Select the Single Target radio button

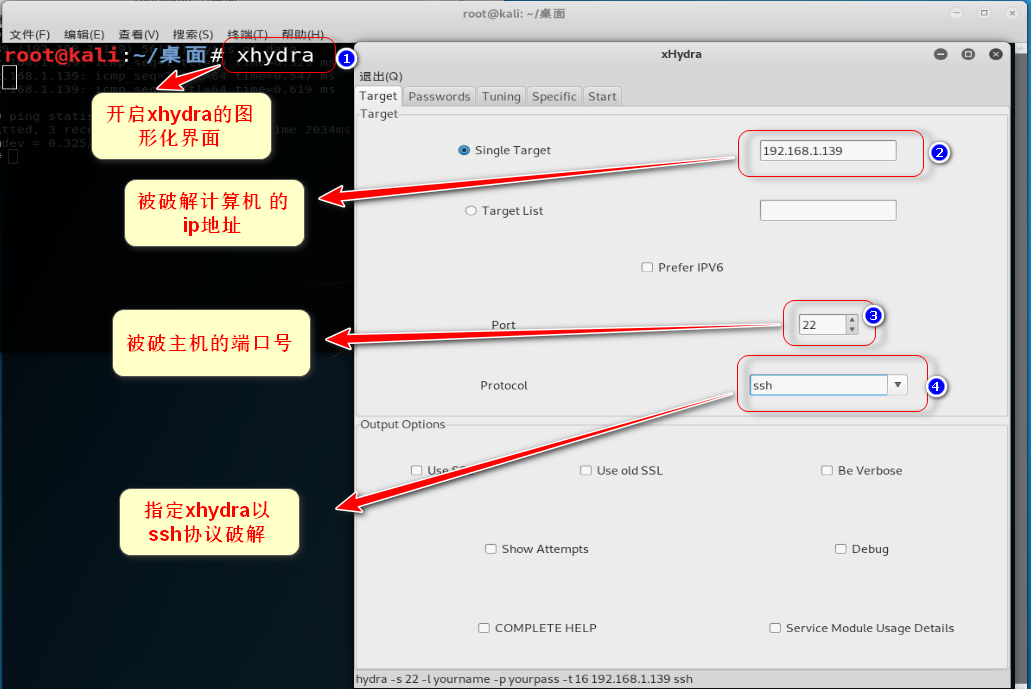pos(462,150)
